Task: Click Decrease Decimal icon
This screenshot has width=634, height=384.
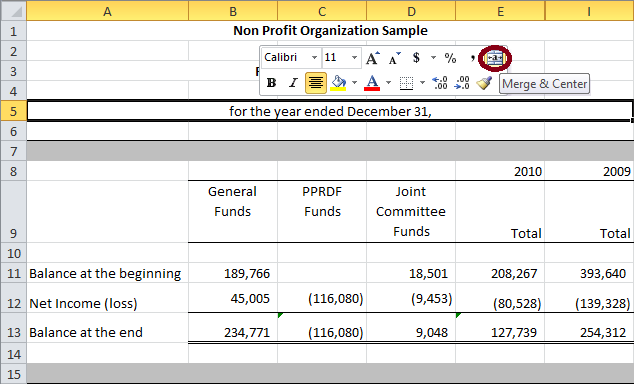Action: (x=462, y=83)
